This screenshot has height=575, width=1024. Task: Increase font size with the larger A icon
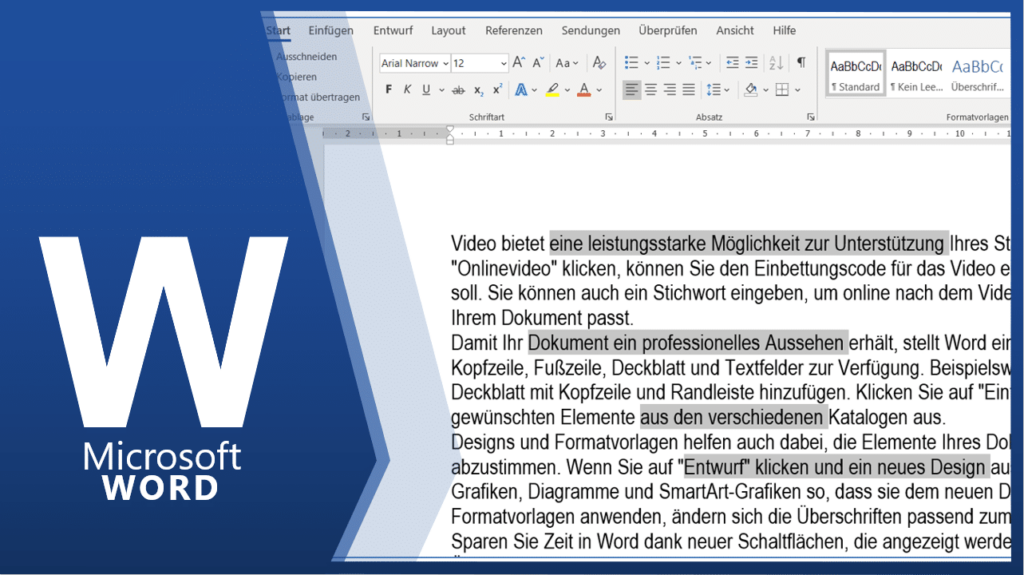tap(518, 63)
